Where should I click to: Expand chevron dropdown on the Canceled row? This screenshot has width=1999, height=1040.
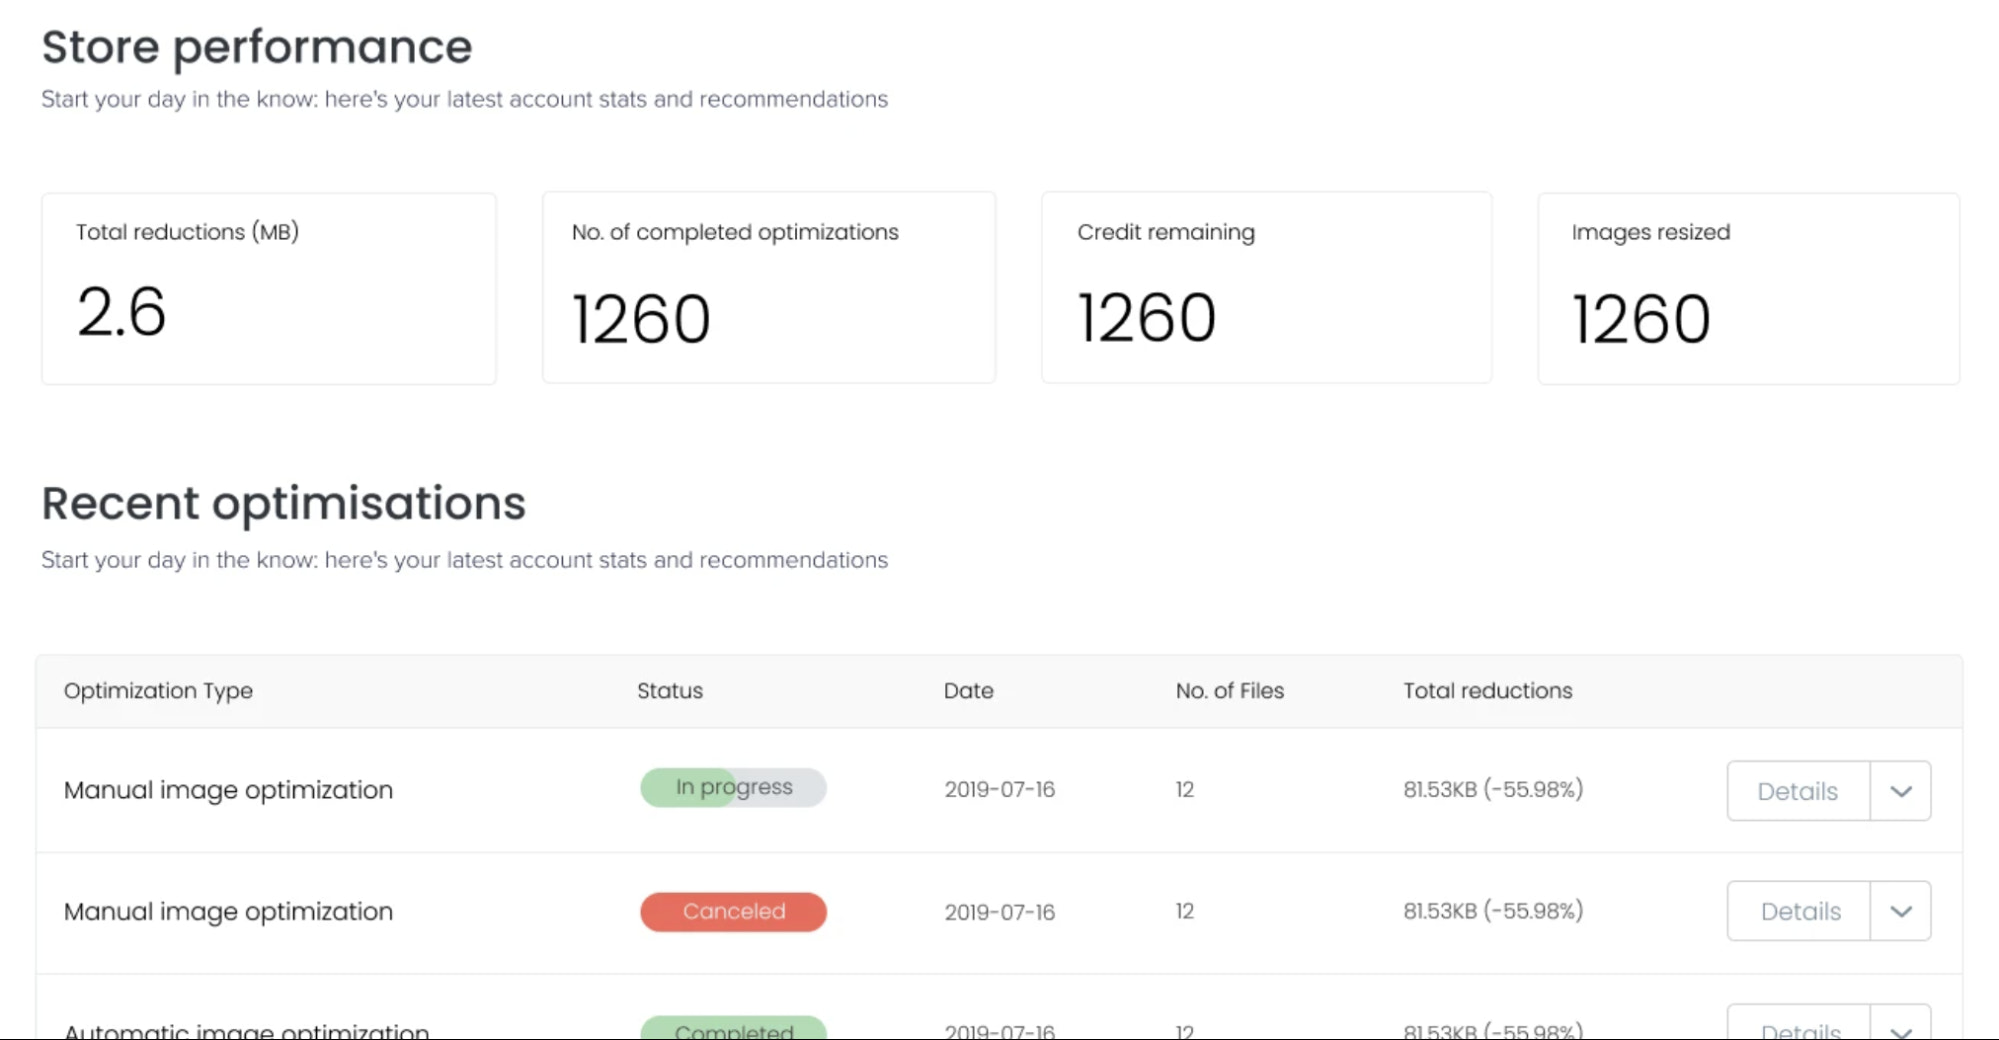click(x=1901, y=911)
